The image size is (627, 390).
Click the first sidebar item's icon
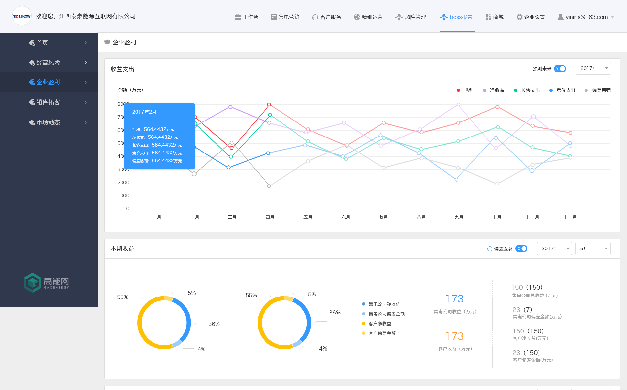[32, 42]
